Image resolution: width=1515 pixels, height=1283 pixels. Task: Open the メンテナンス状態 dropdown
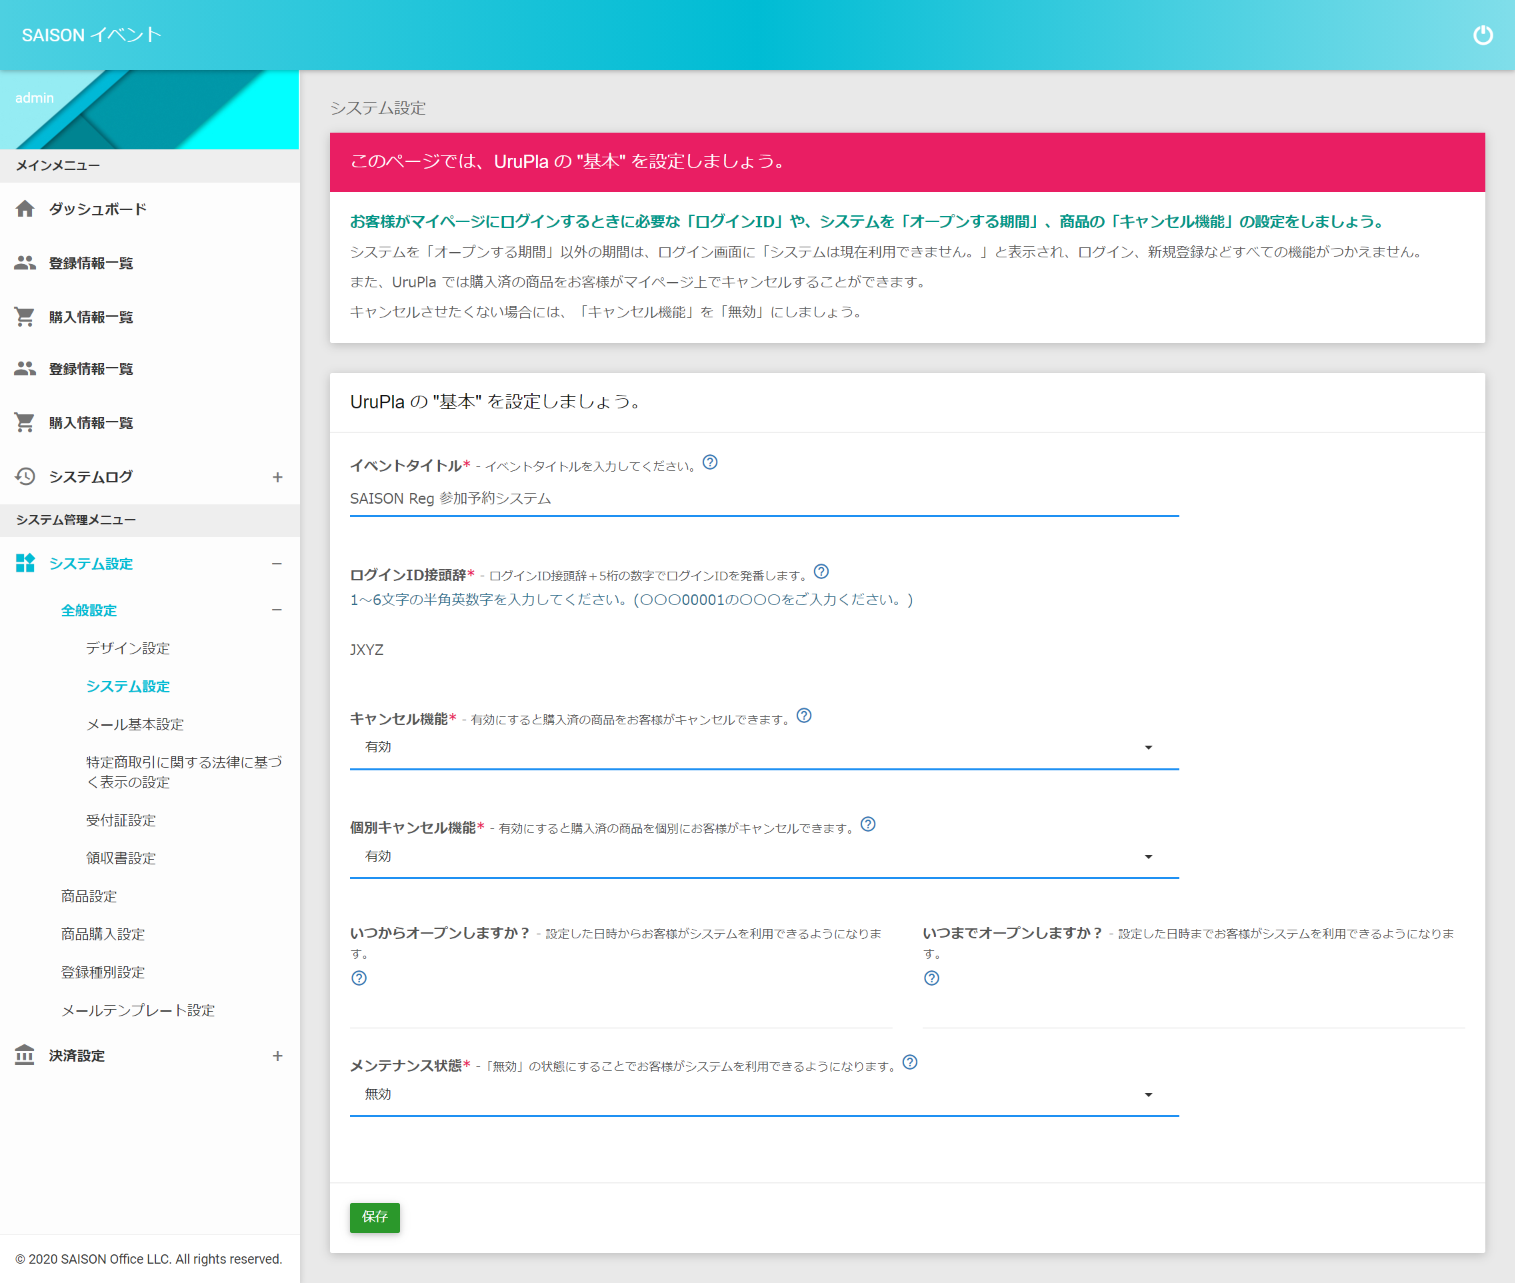(x=764, y=1095)
